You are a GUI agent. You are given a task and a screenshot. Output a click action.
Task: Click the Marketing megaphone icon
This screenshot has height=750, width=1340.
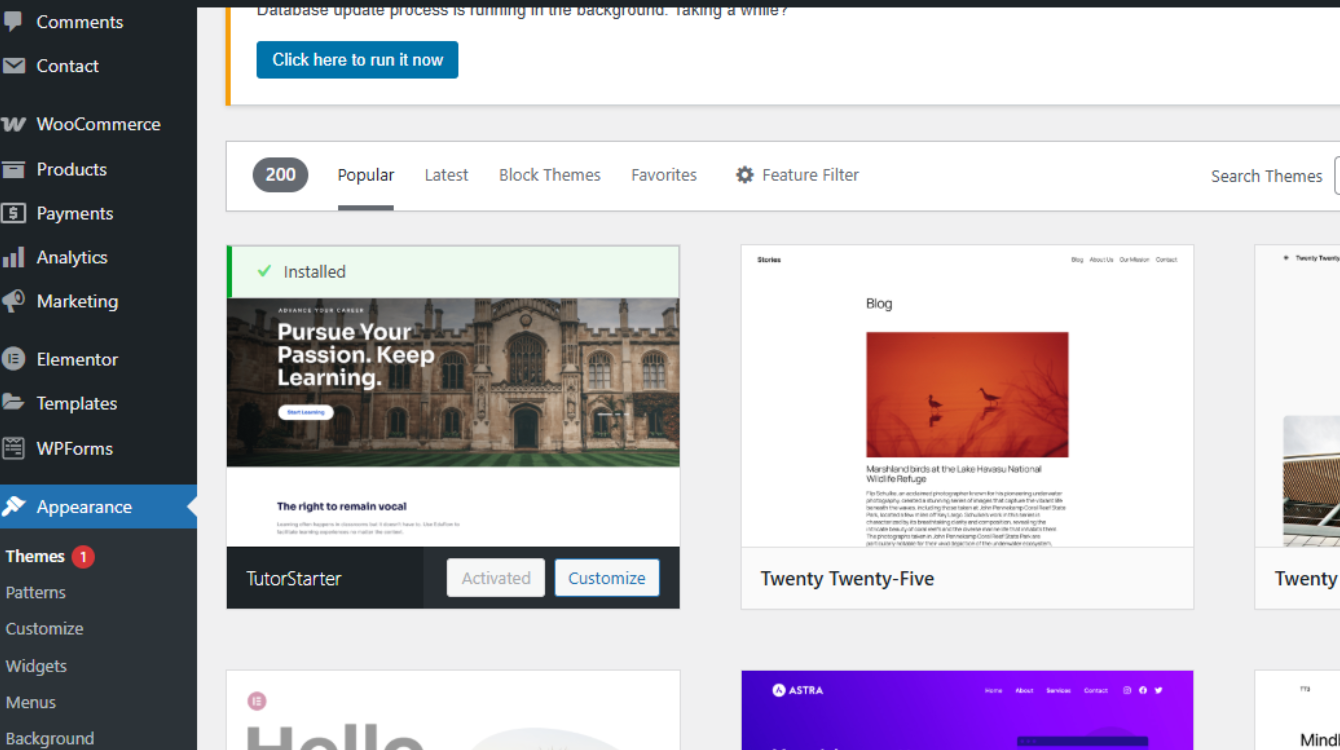point(13,301)
